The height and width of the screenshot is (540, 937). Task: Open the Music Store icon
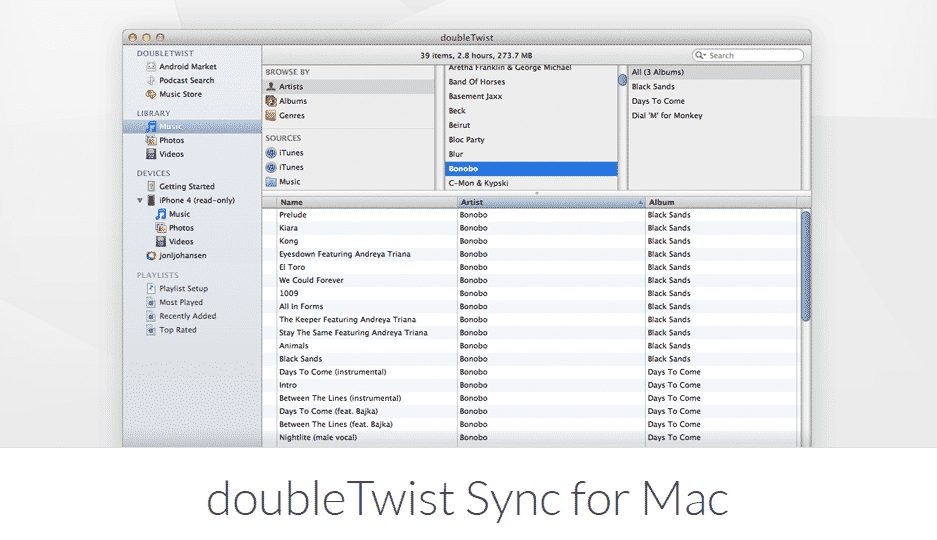(151, 94)
